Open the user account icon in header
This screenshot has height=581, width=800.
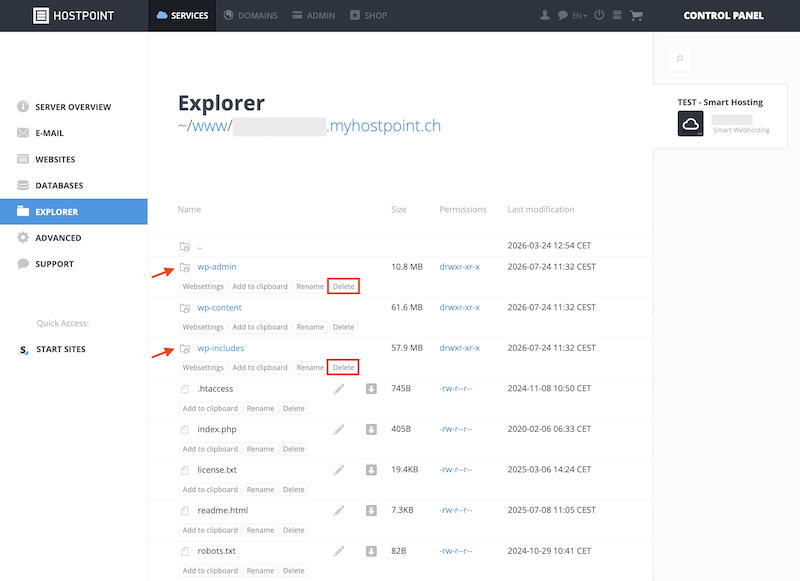click(545, 15)
